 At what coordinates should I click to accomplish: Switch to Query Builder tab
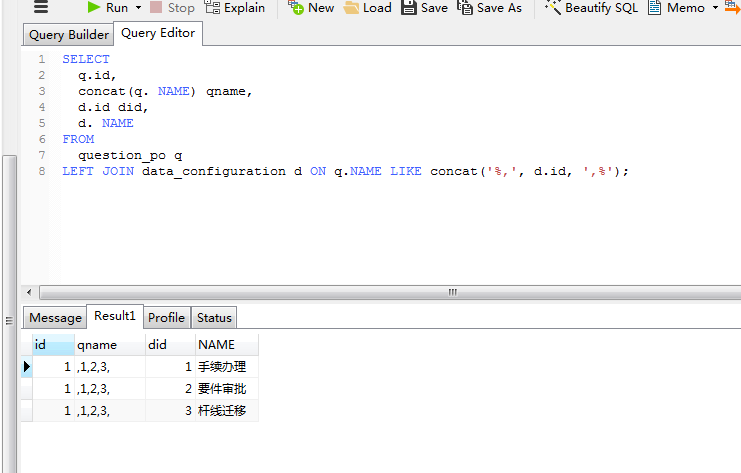coord(69,35)
